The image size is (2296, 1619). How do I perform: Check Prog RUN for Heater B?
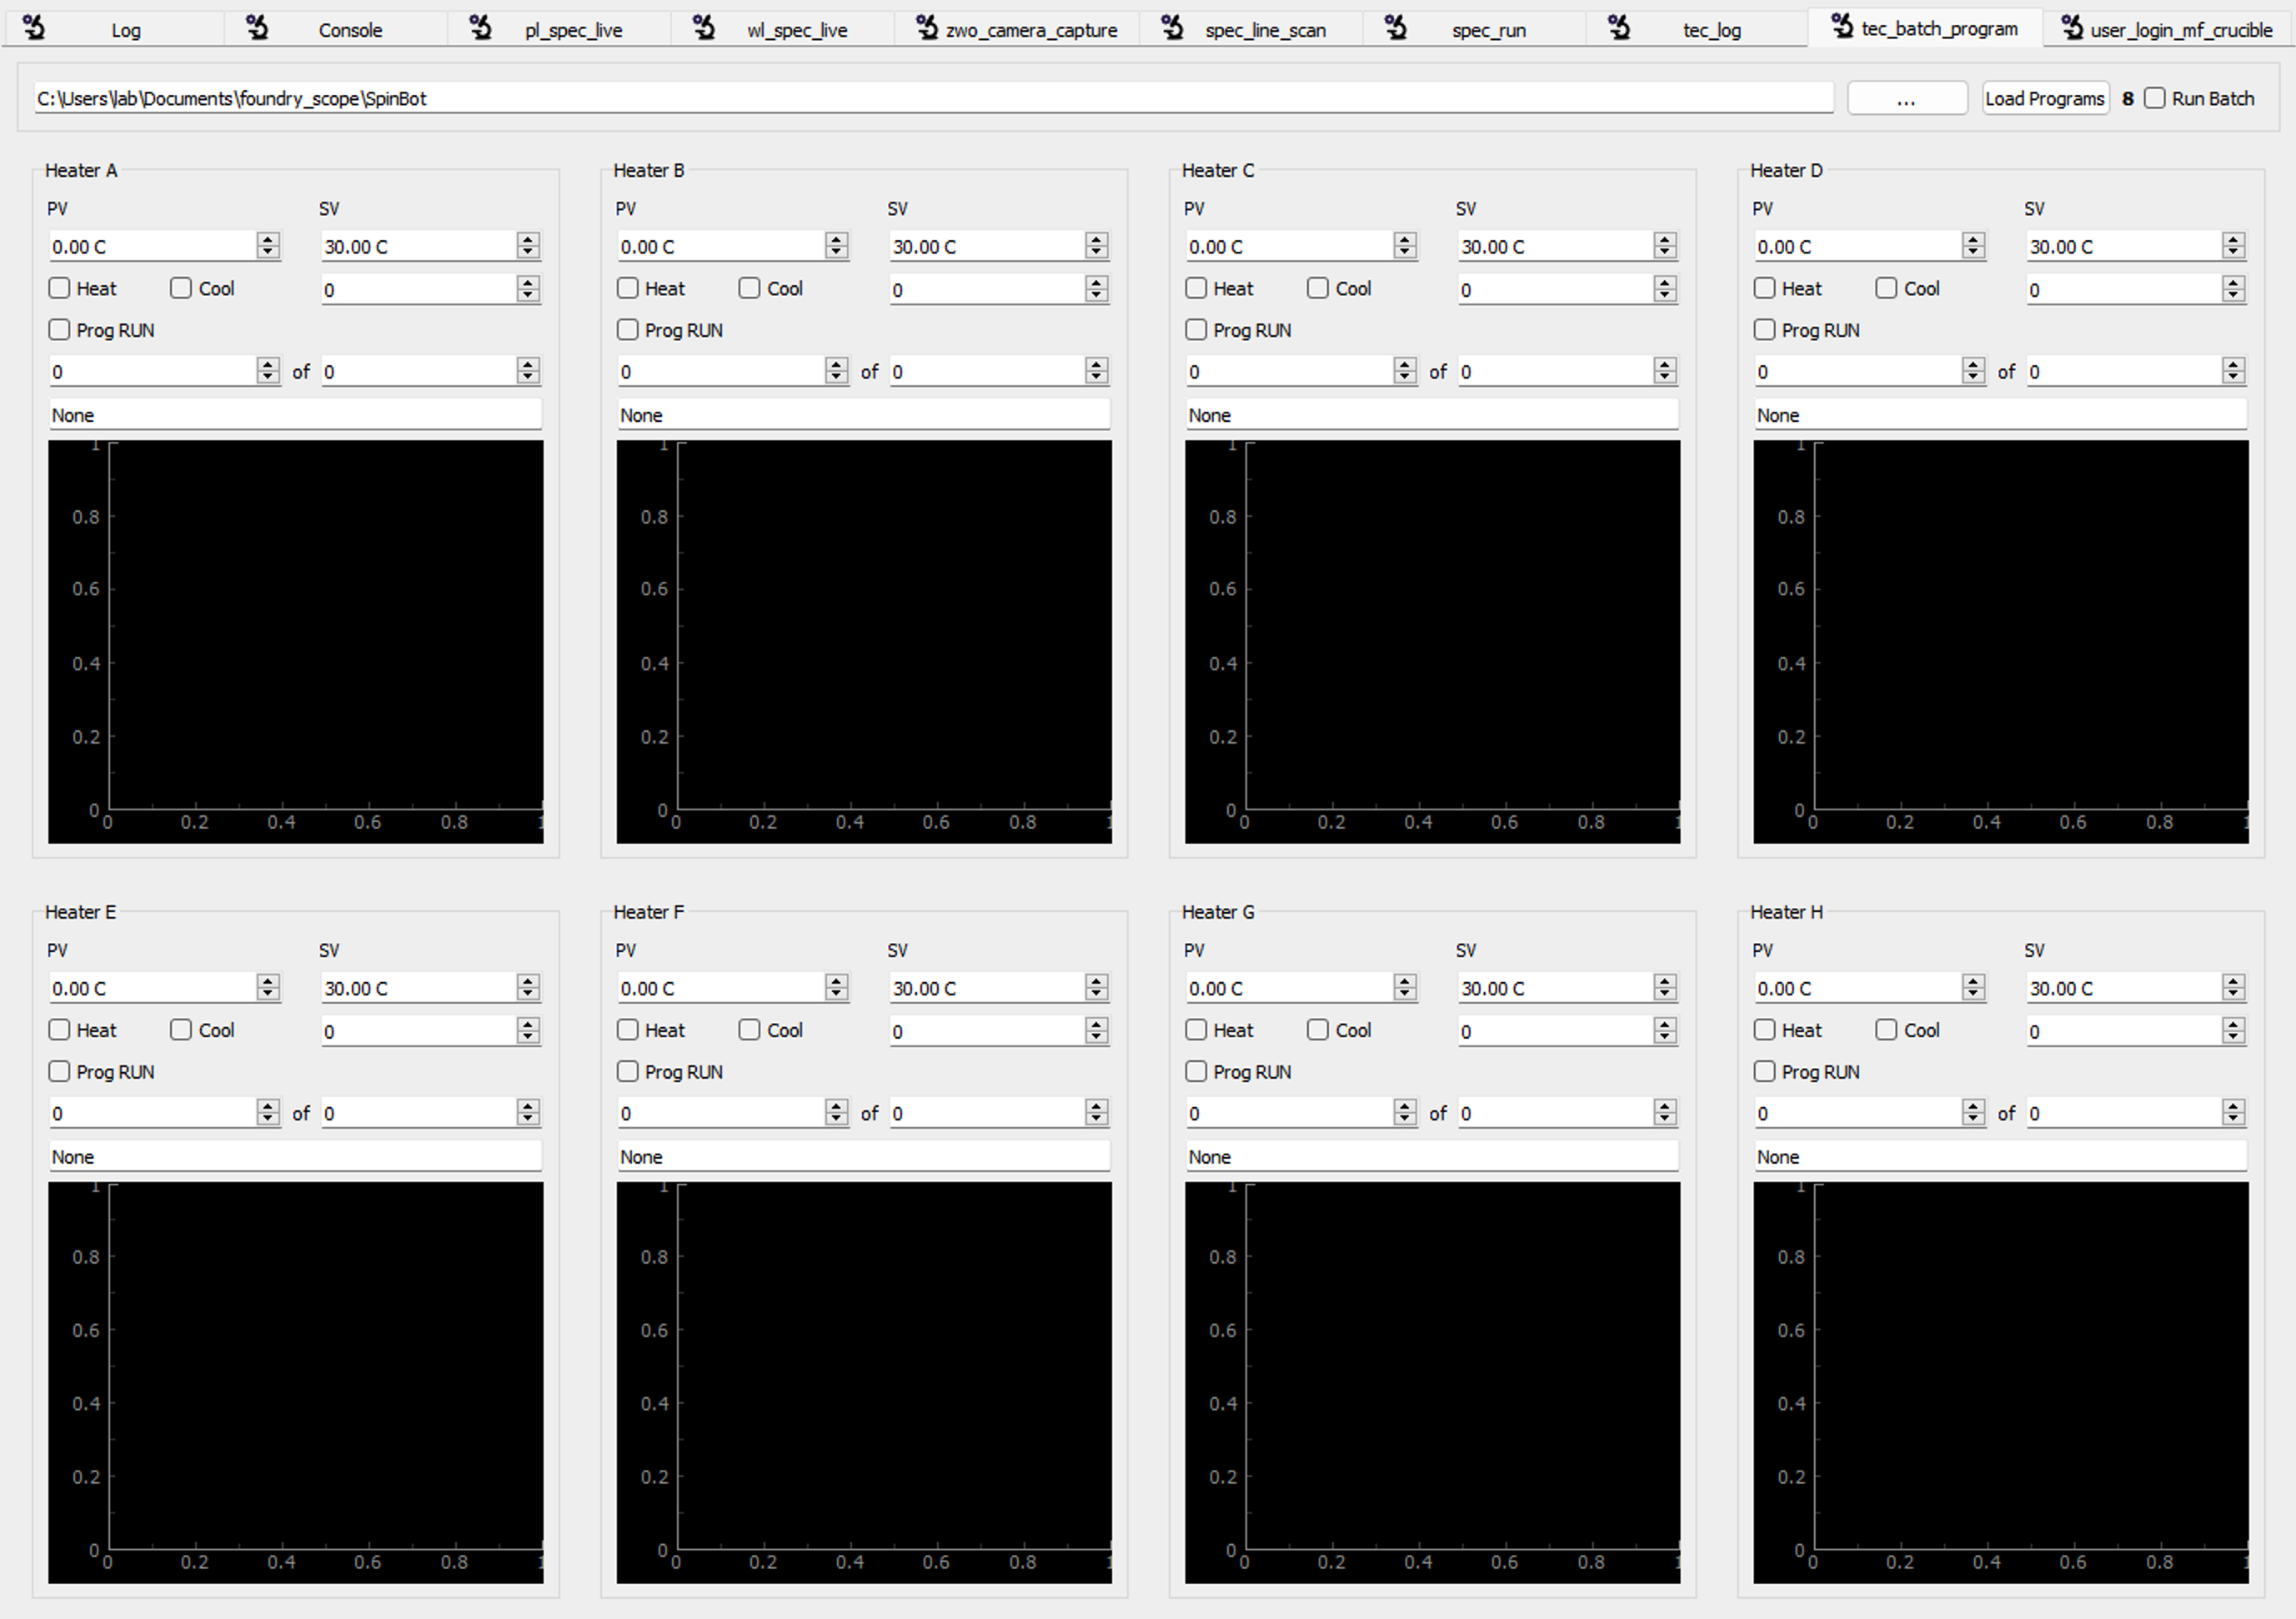627,330
